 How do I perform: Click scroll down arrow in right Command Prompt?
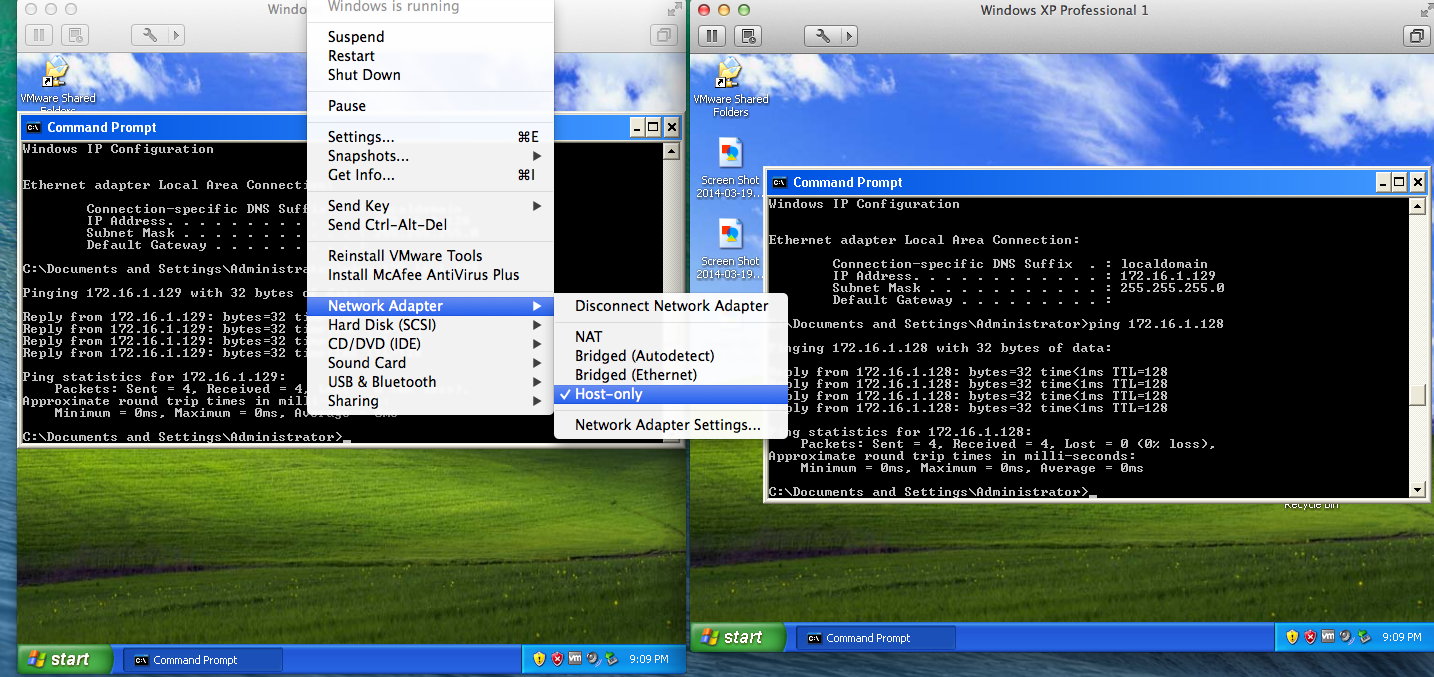(x=1417, y=490)
